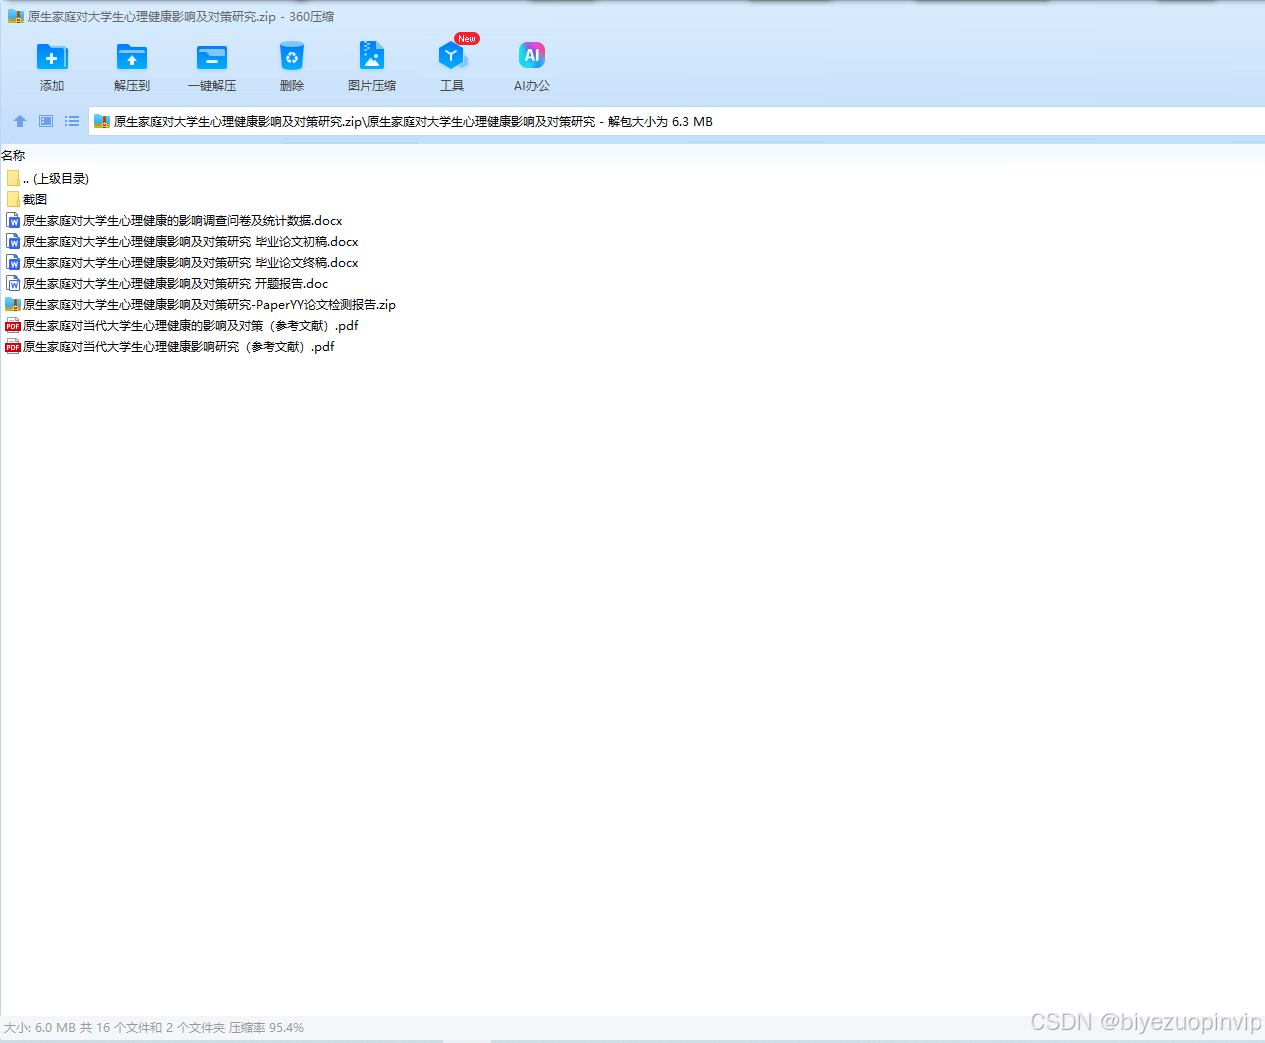Screen dimensions: 1265x1043
Task: Select file name PaperYY论文检测报告.zip
Action: coord(210,304)
